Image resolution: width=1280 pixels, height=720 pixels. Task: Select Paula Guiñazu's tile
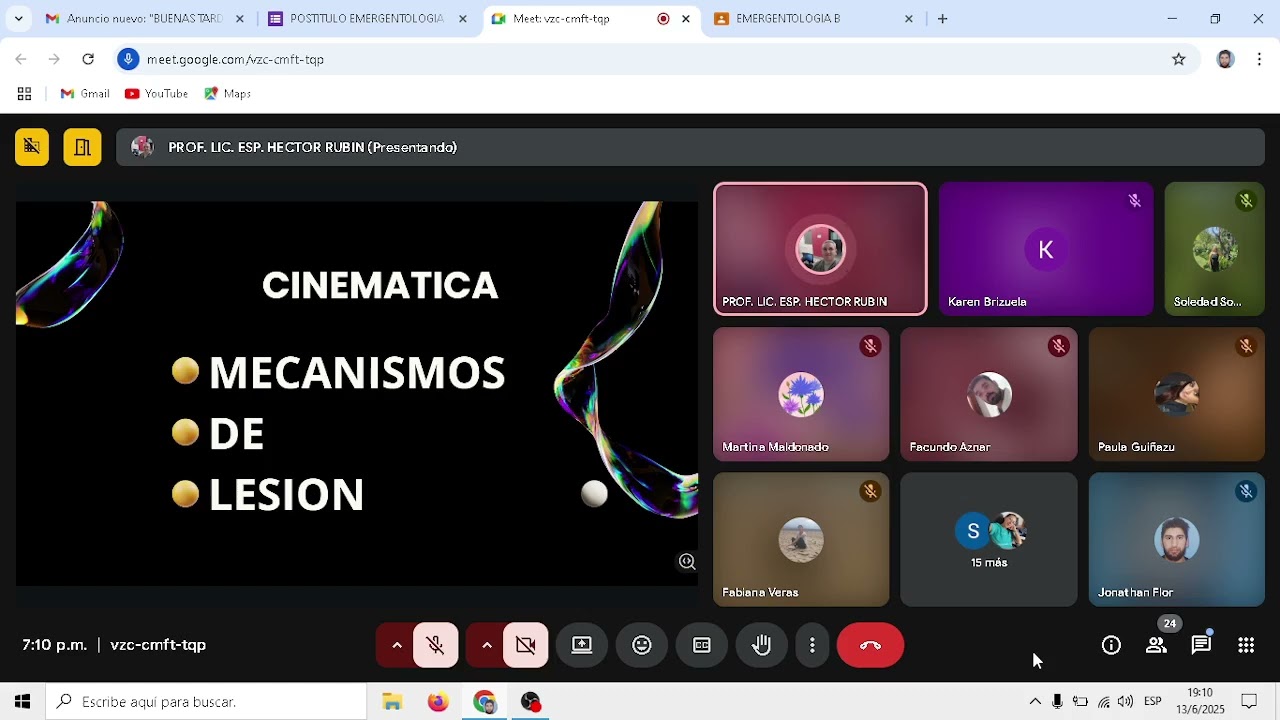coord(1176,394)
